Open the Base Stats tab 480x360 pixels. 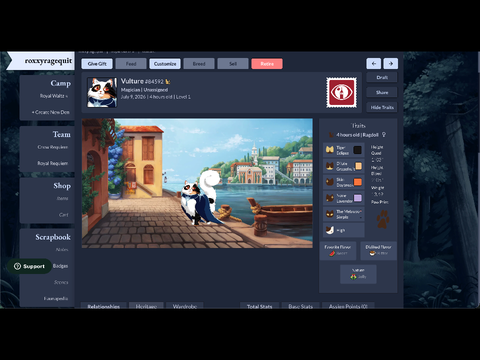pos(300,306)
